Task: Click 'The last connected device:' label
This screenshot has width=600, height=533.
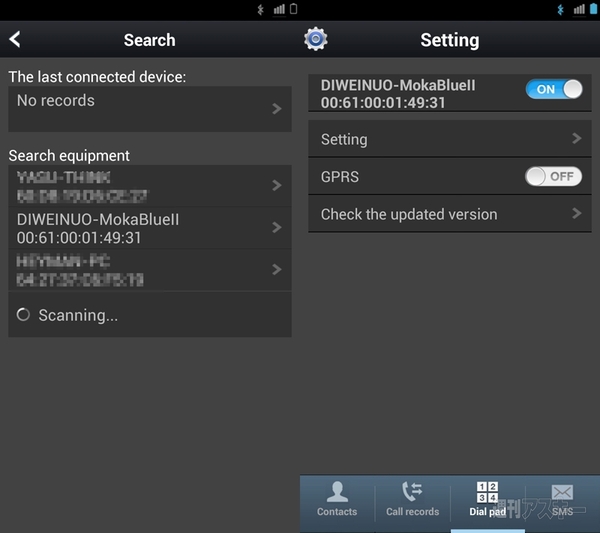Action: [97, 77]
